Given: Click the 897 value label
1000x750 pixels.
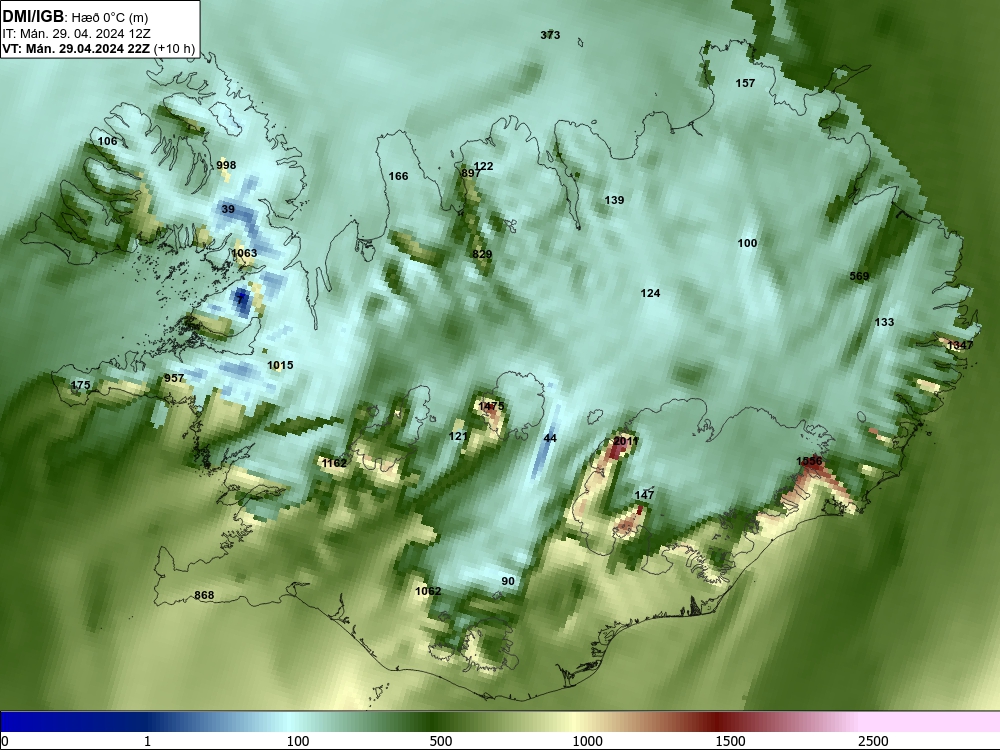Looking at the screenshot, I should (x=470, y=173).
